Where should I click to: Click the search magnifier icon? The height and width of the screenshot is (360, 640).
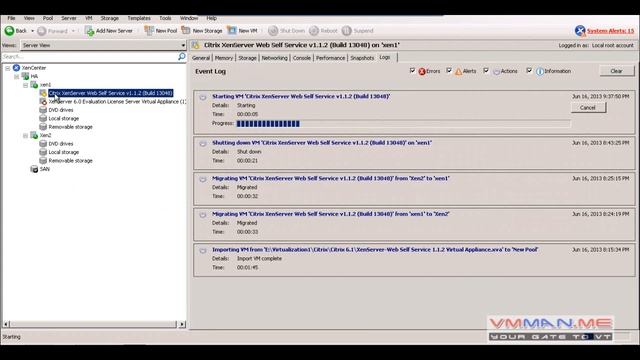tap(182, 56)
